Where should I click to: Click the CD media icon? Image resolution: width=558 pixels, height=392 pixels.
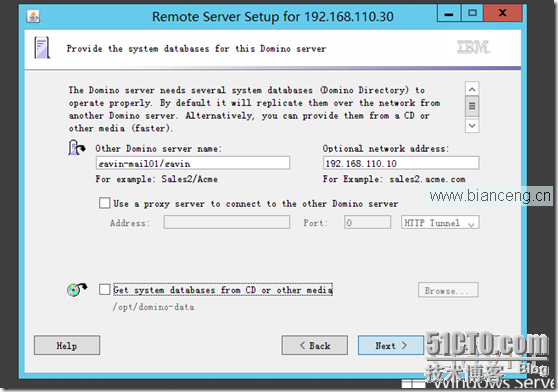click(x=77, y=289)
